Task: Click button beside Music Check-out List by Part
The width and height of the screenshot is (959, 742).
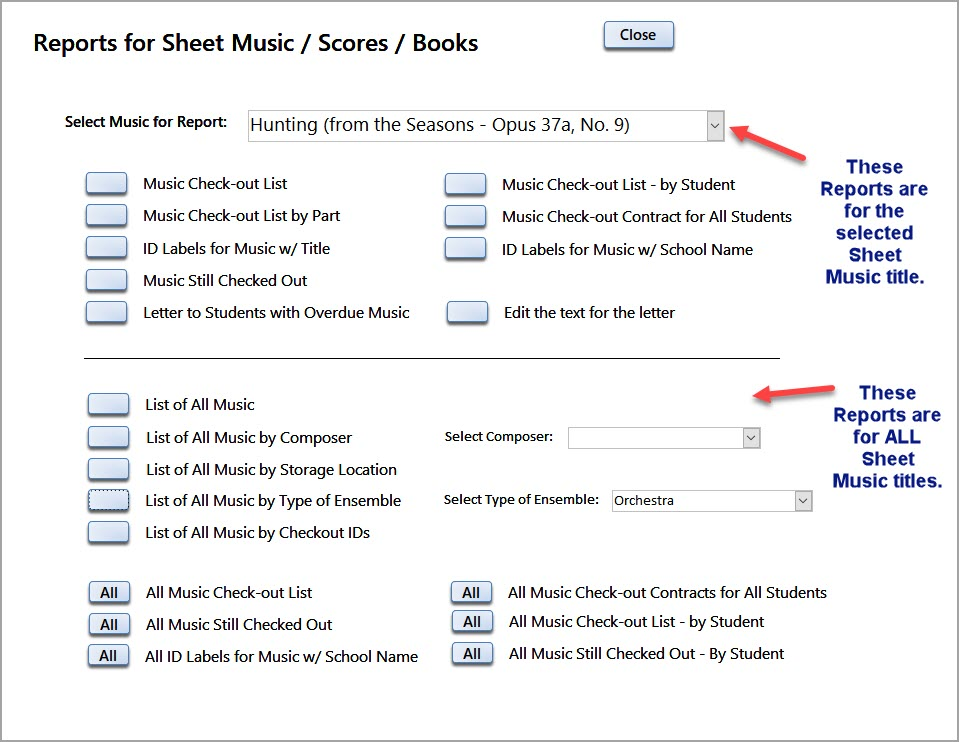Action: click(106, 216)
